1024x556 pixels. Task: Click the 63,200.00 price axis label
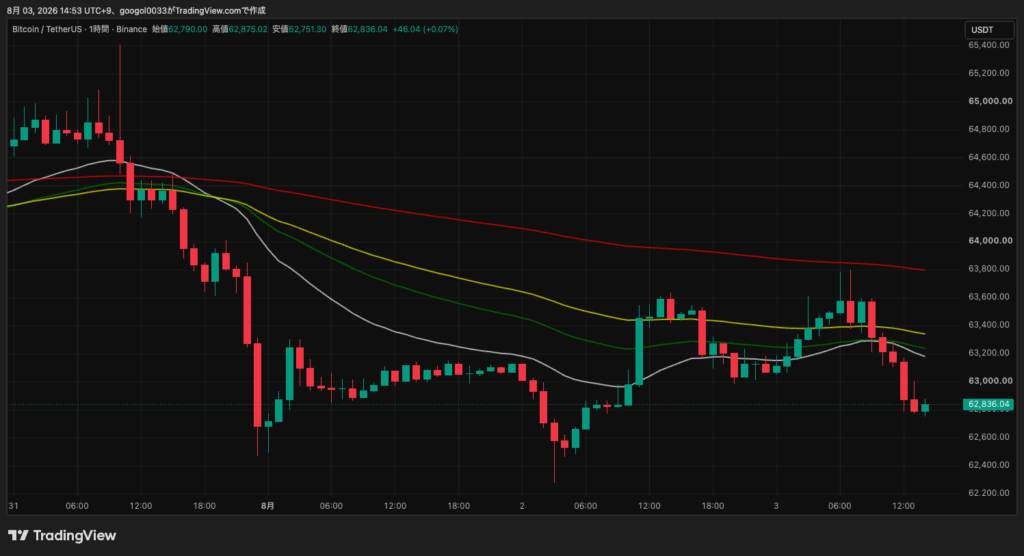point(989,353)
